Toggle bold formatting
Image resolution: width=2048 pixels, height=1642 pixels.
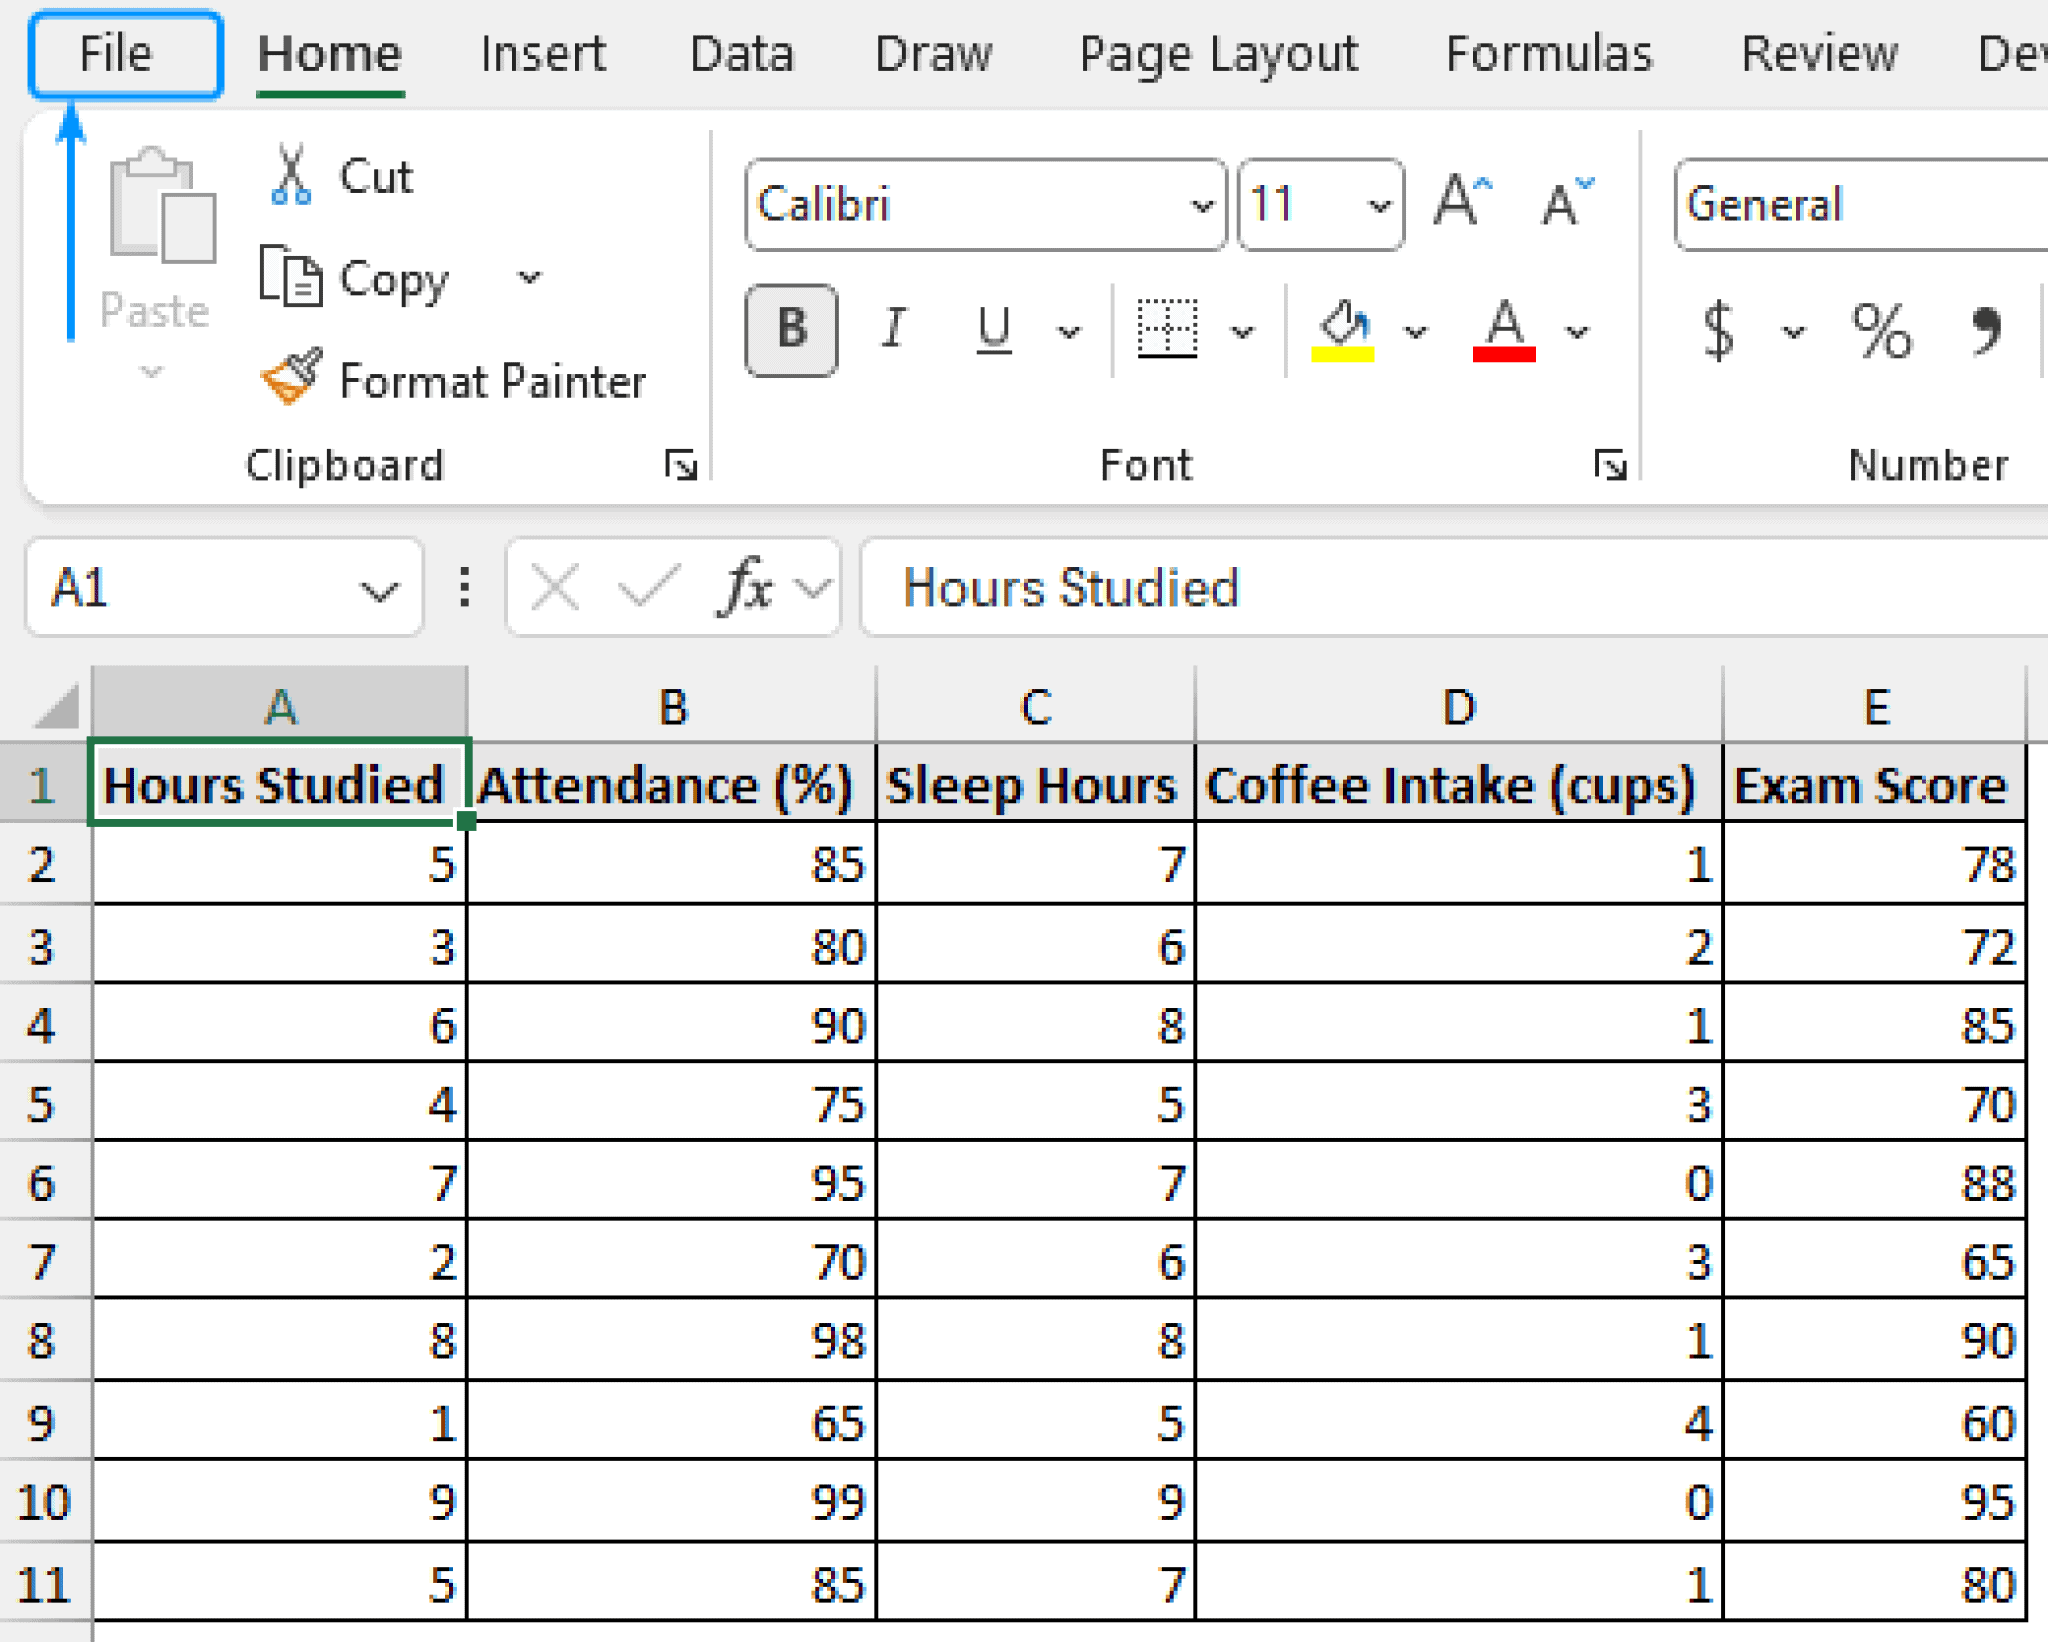pos(790,330)
